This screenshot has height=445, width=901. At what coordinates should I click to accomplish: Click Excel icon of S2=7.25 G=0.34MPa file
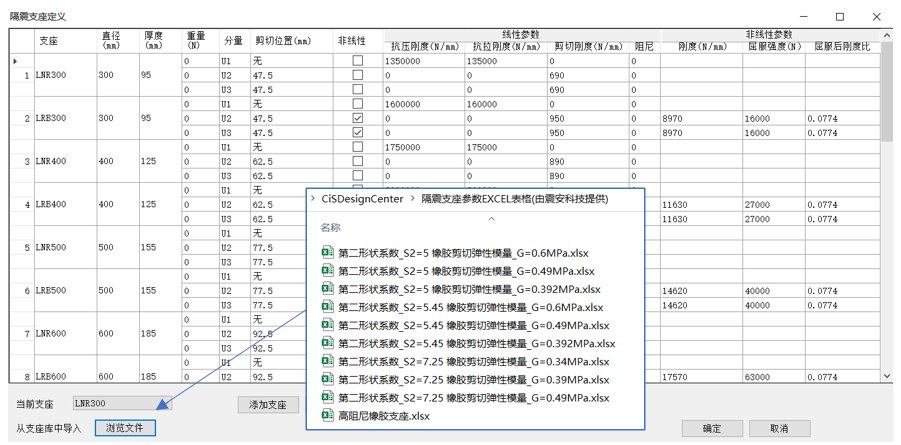click(x=327, y=361)
